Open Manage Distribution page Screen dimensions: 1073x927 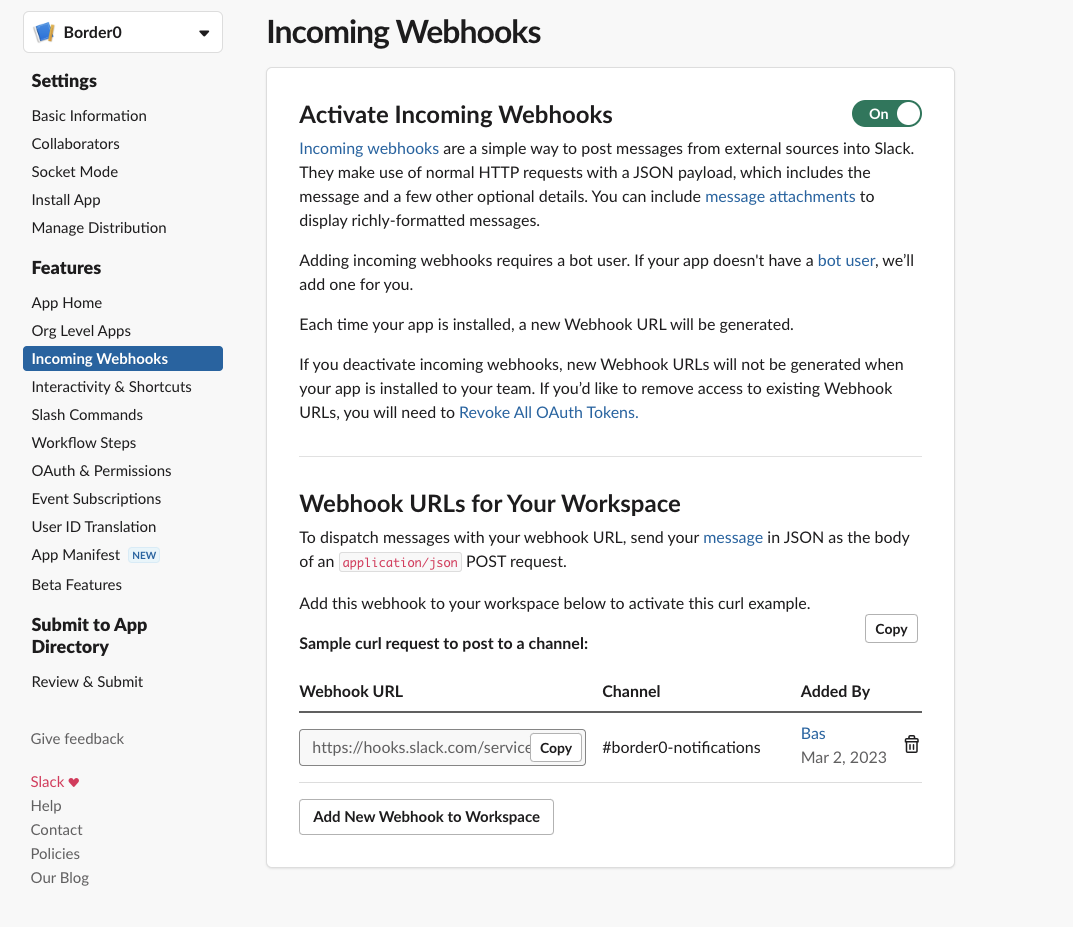[99, 228]
